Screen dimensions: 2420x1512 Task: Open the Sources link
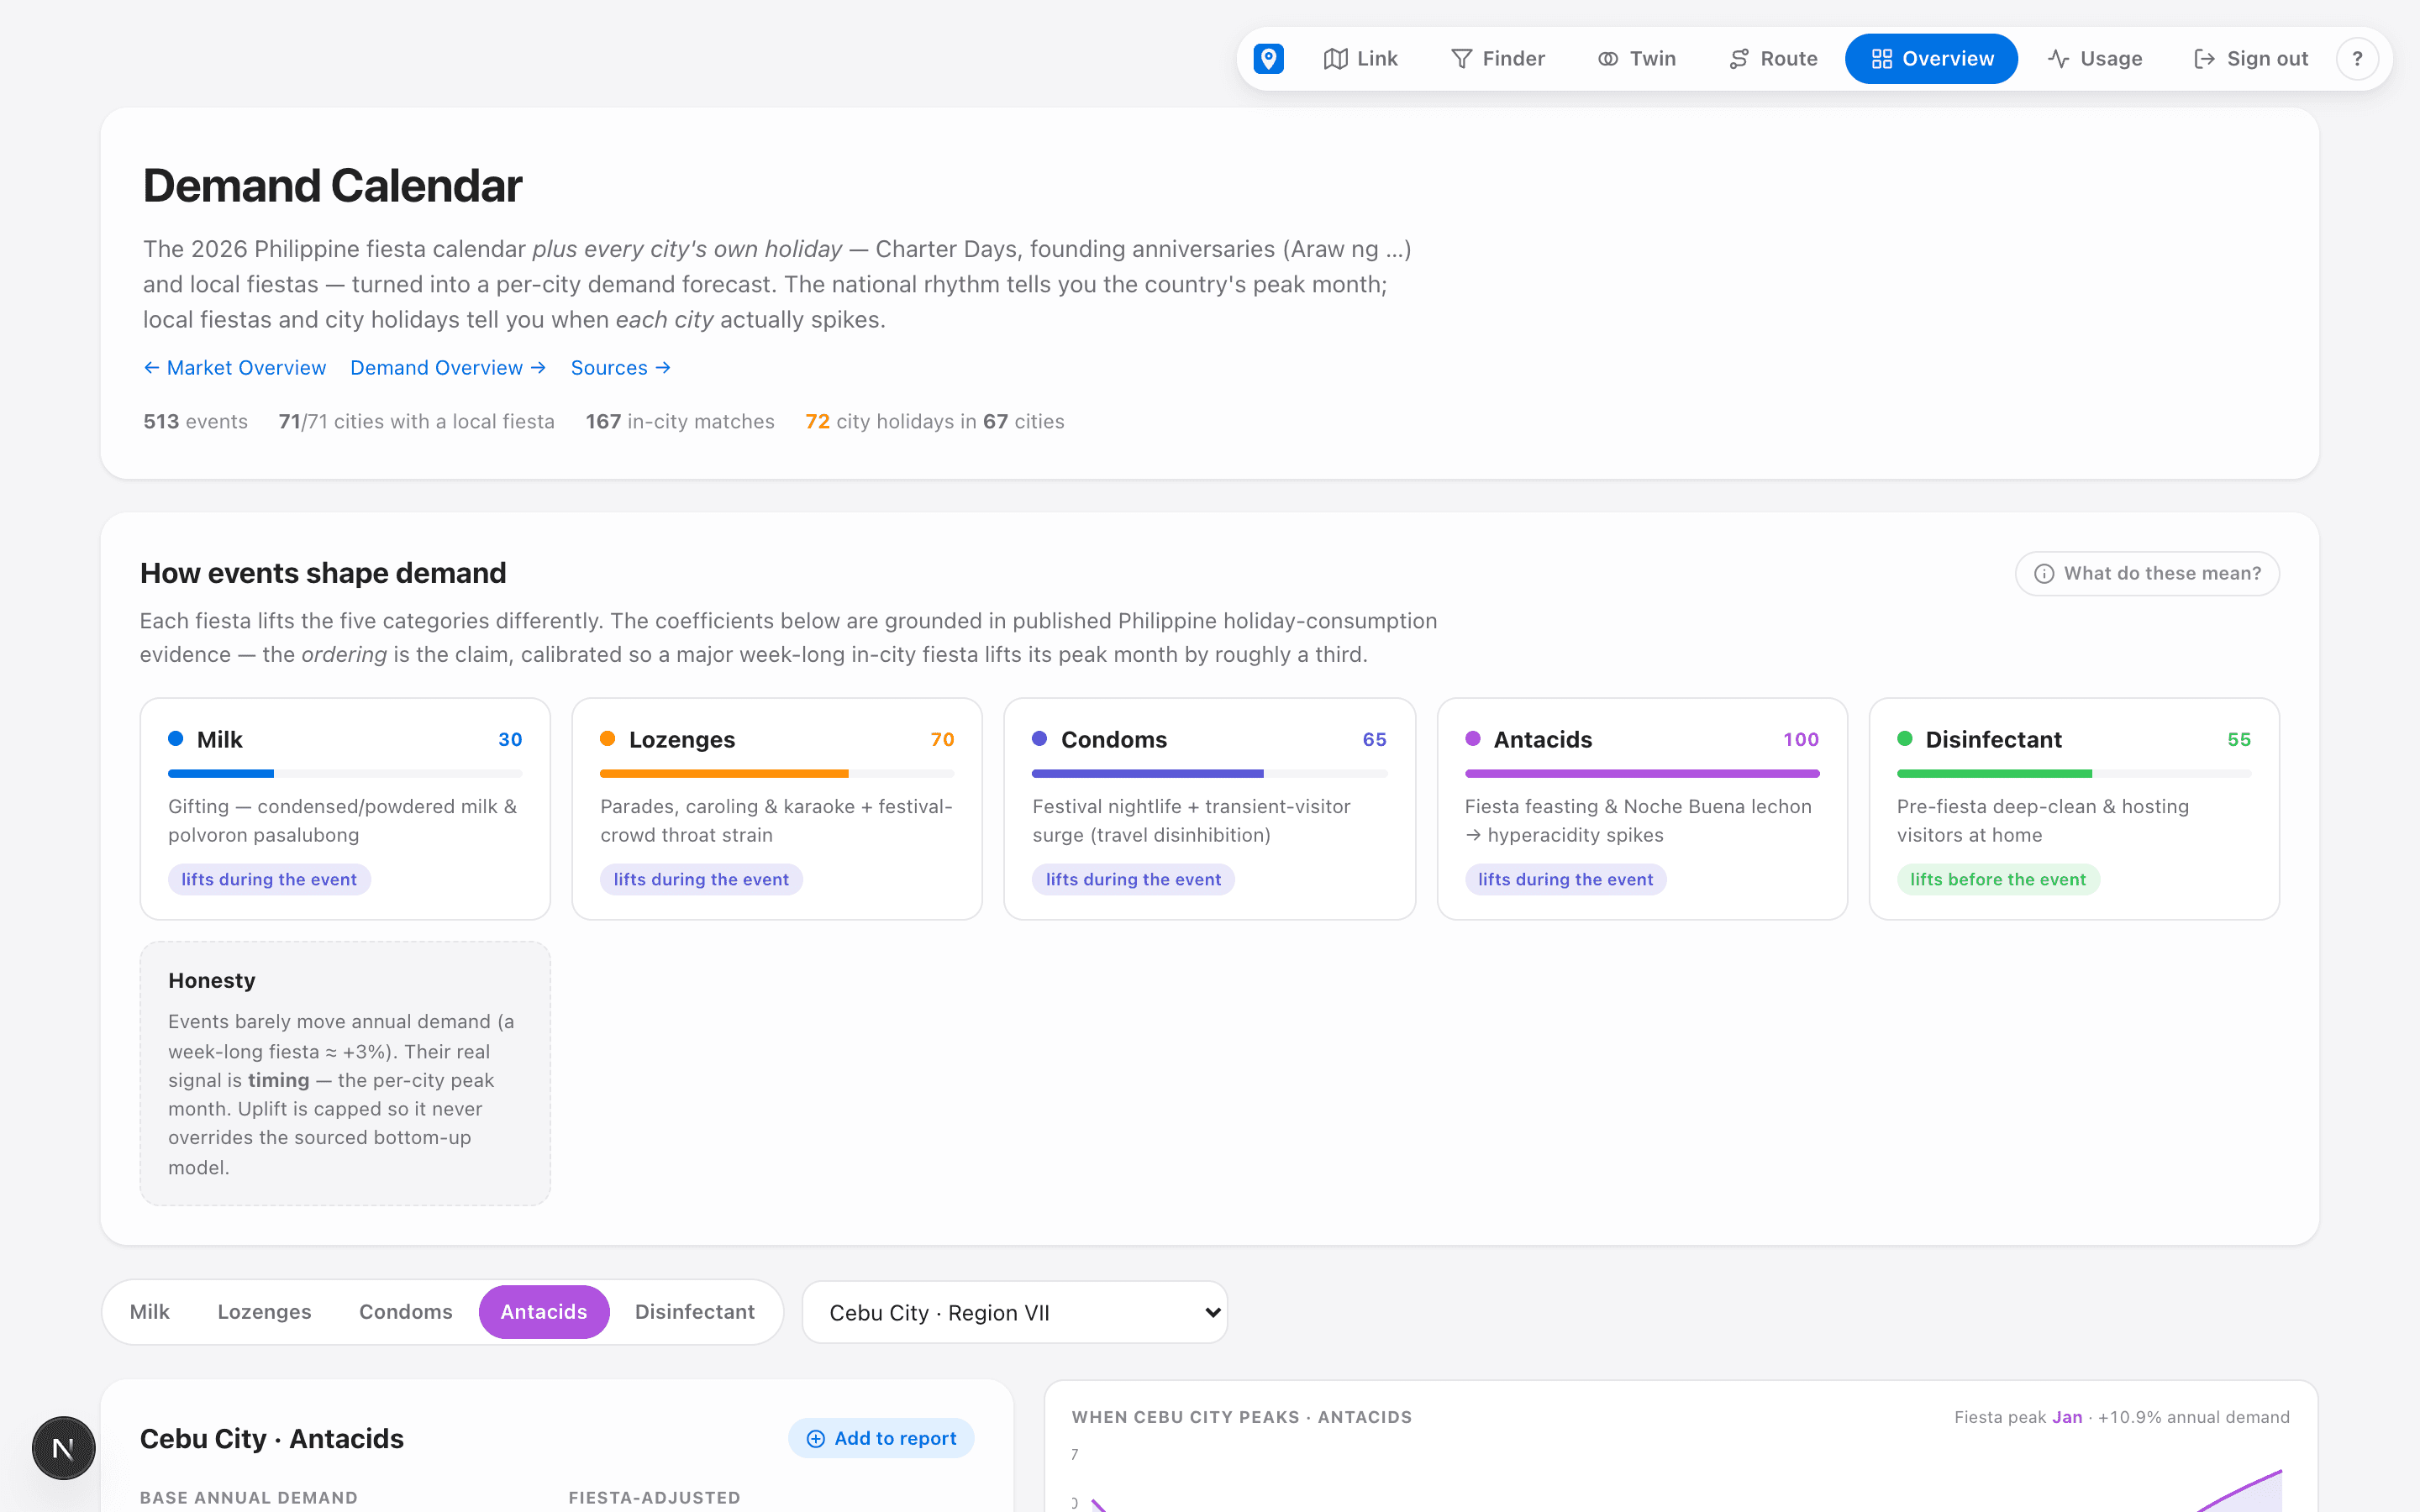[620, 368]
